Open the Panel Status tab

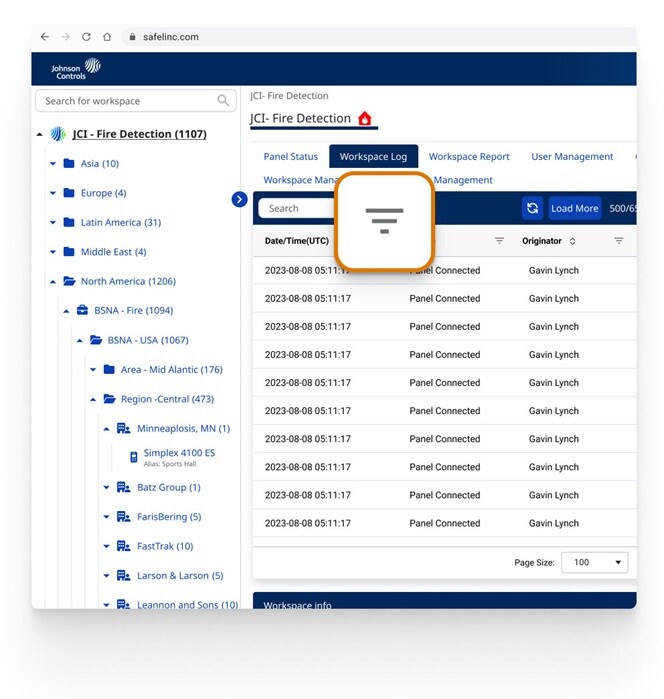click(291, 156)
